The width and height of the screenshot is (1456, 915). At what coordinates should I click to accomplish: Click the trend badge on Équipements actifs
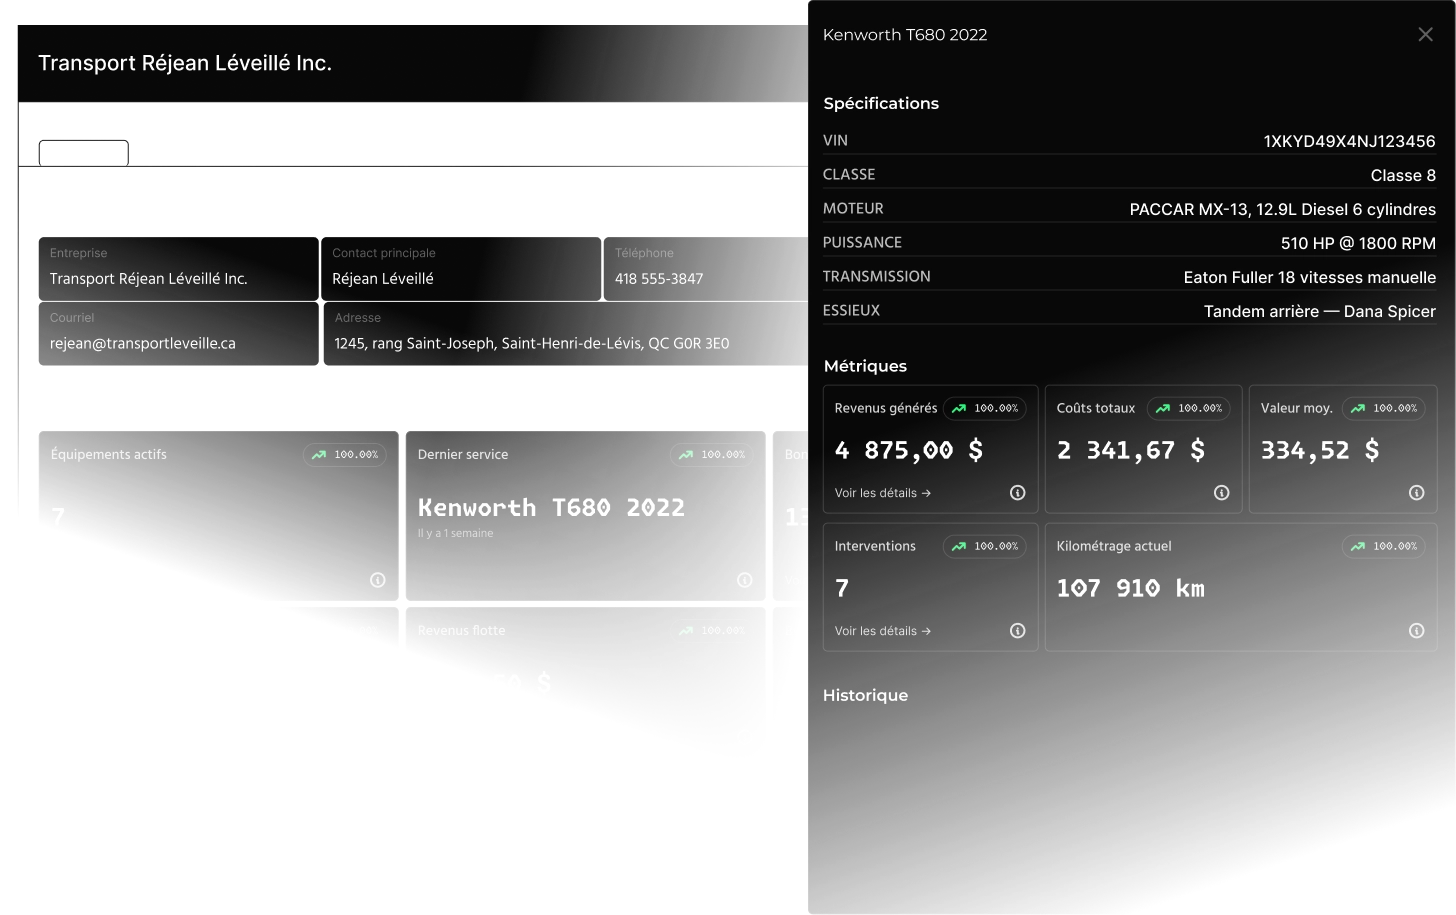pyautogui.click(x=345, y=454)
